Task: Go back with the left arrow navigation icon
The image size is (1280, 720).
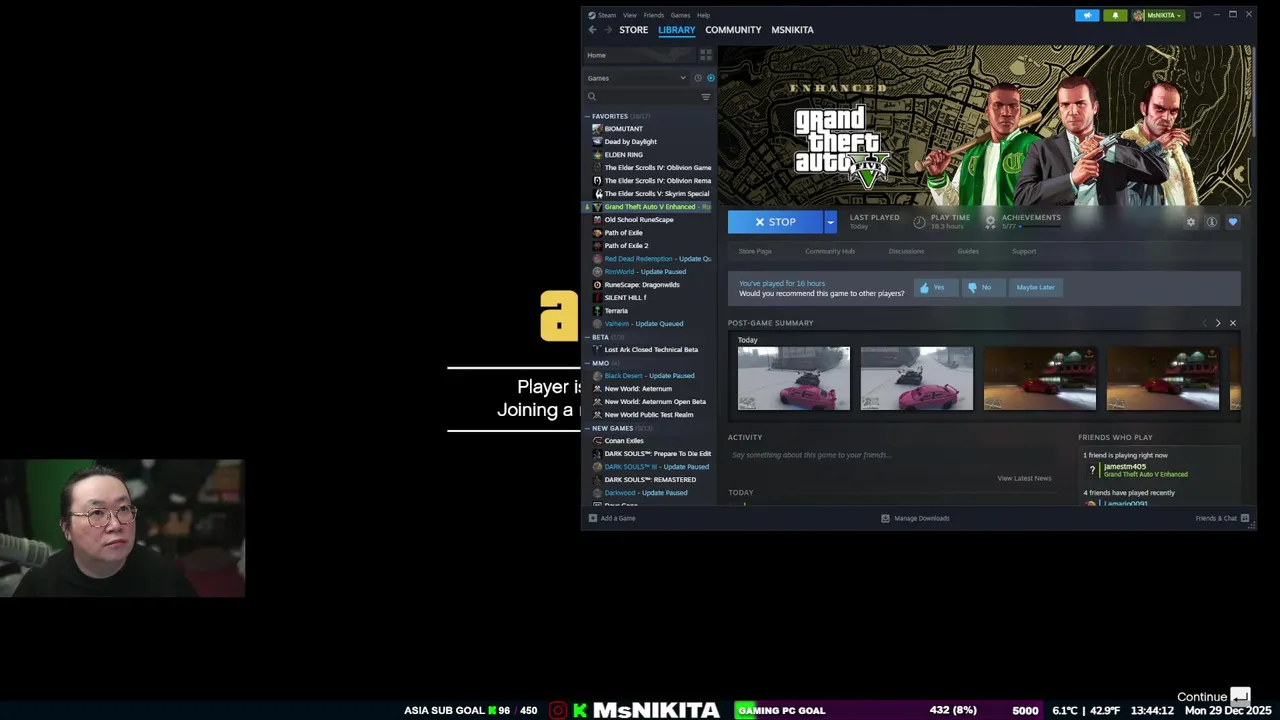Action: 592,30
